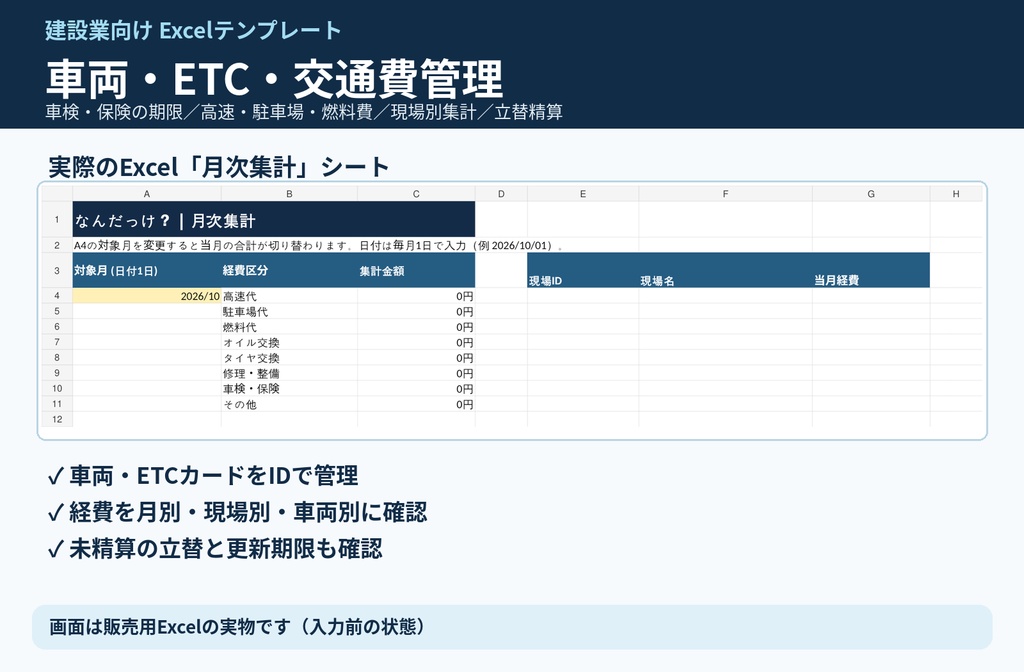The width and height of the screenshot is (1024, 672).
Task: Click the '経費区分' header cell
Action: pos(289,270)
